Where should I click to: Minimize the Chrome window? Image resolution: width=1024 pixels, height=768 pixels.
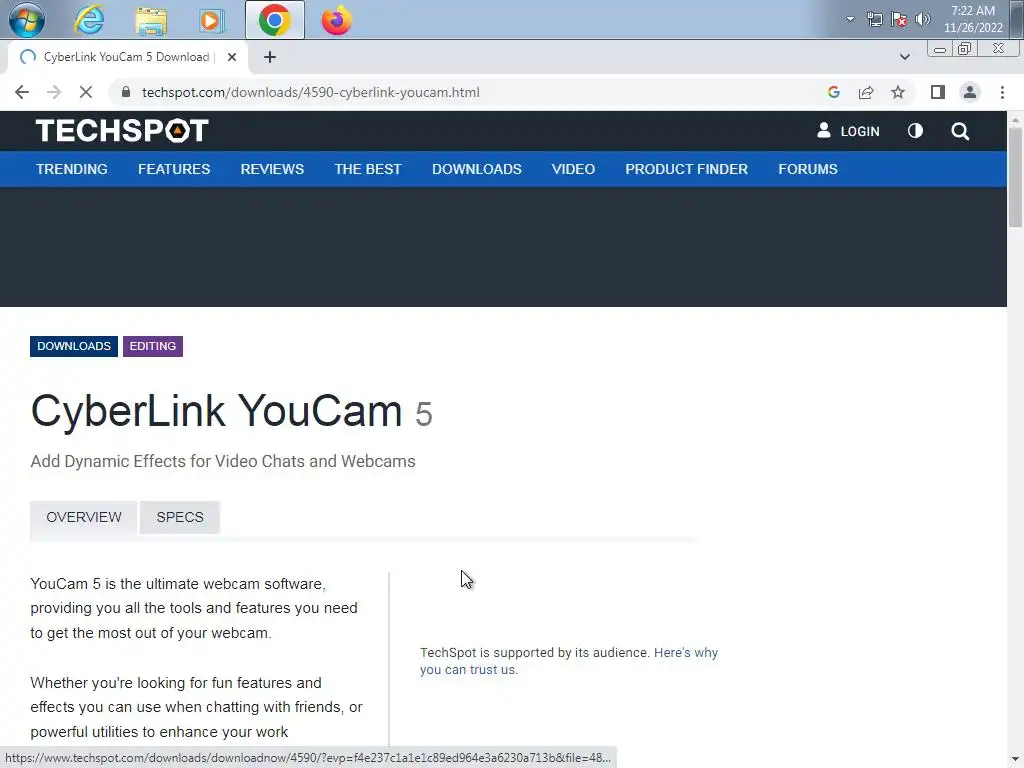pos(940,49)
